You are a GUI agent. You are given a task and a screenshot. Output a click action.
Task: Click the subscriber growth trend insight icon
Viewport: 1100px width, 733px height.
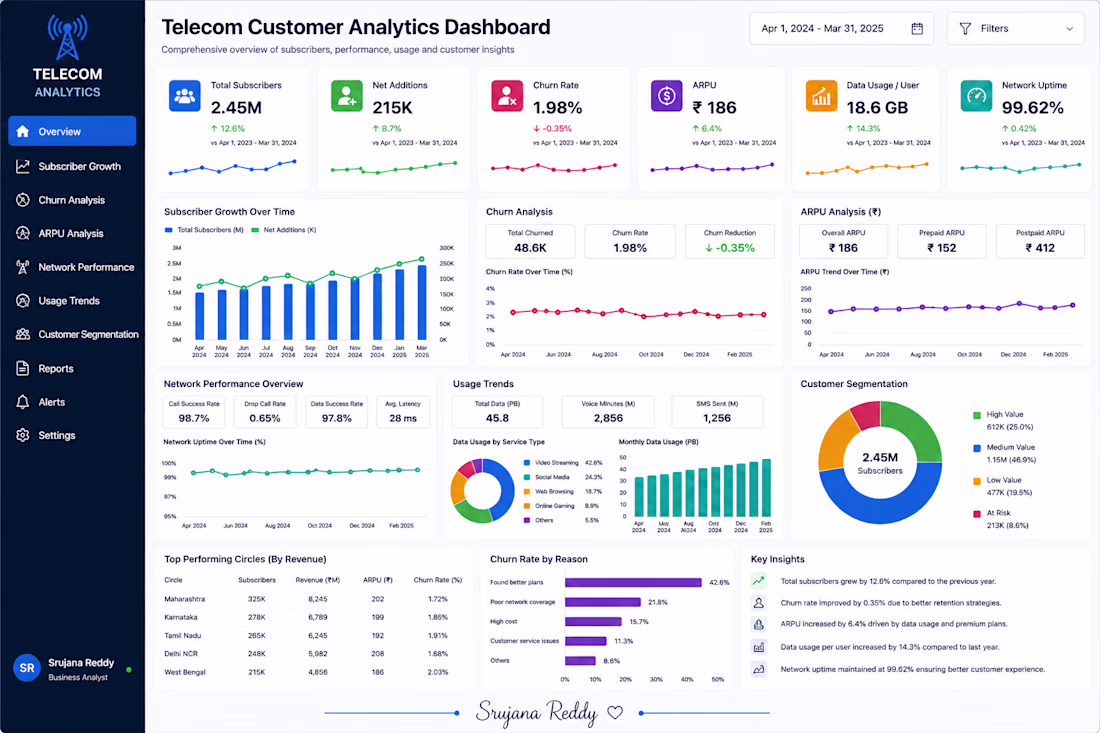758,581
